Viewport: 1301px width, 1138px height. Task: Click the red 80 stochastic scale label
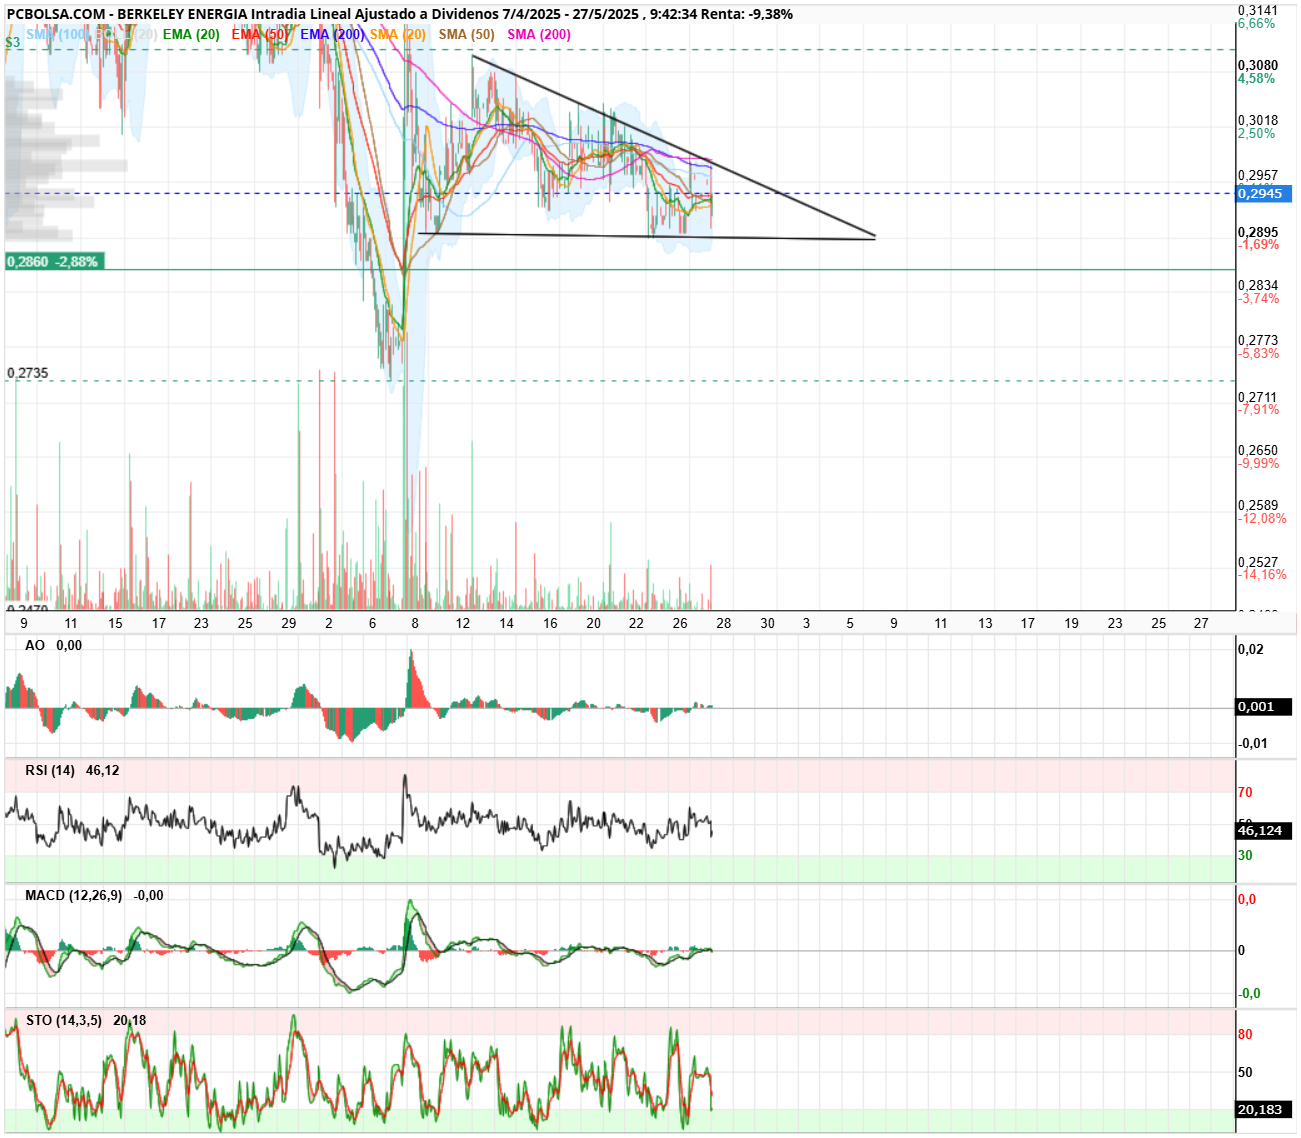(1245, 1034)
